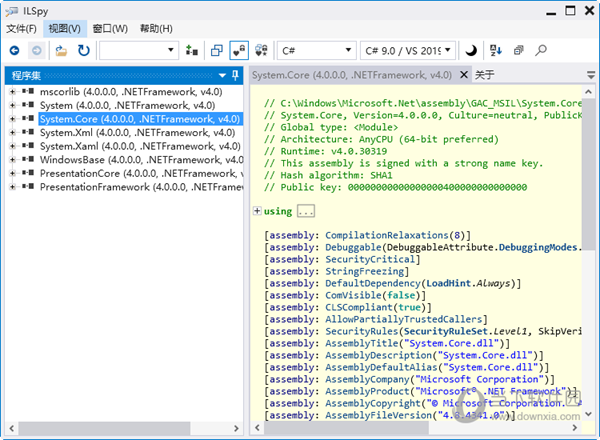Select System (4.0.0.0) assembly row
This screenshot has height=440, width=600.
127,105
